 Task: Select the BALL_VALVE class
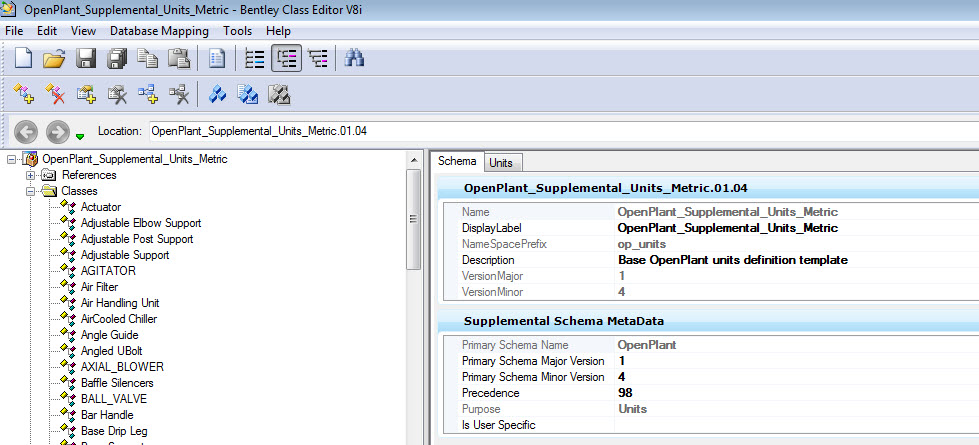click(114, 399)
